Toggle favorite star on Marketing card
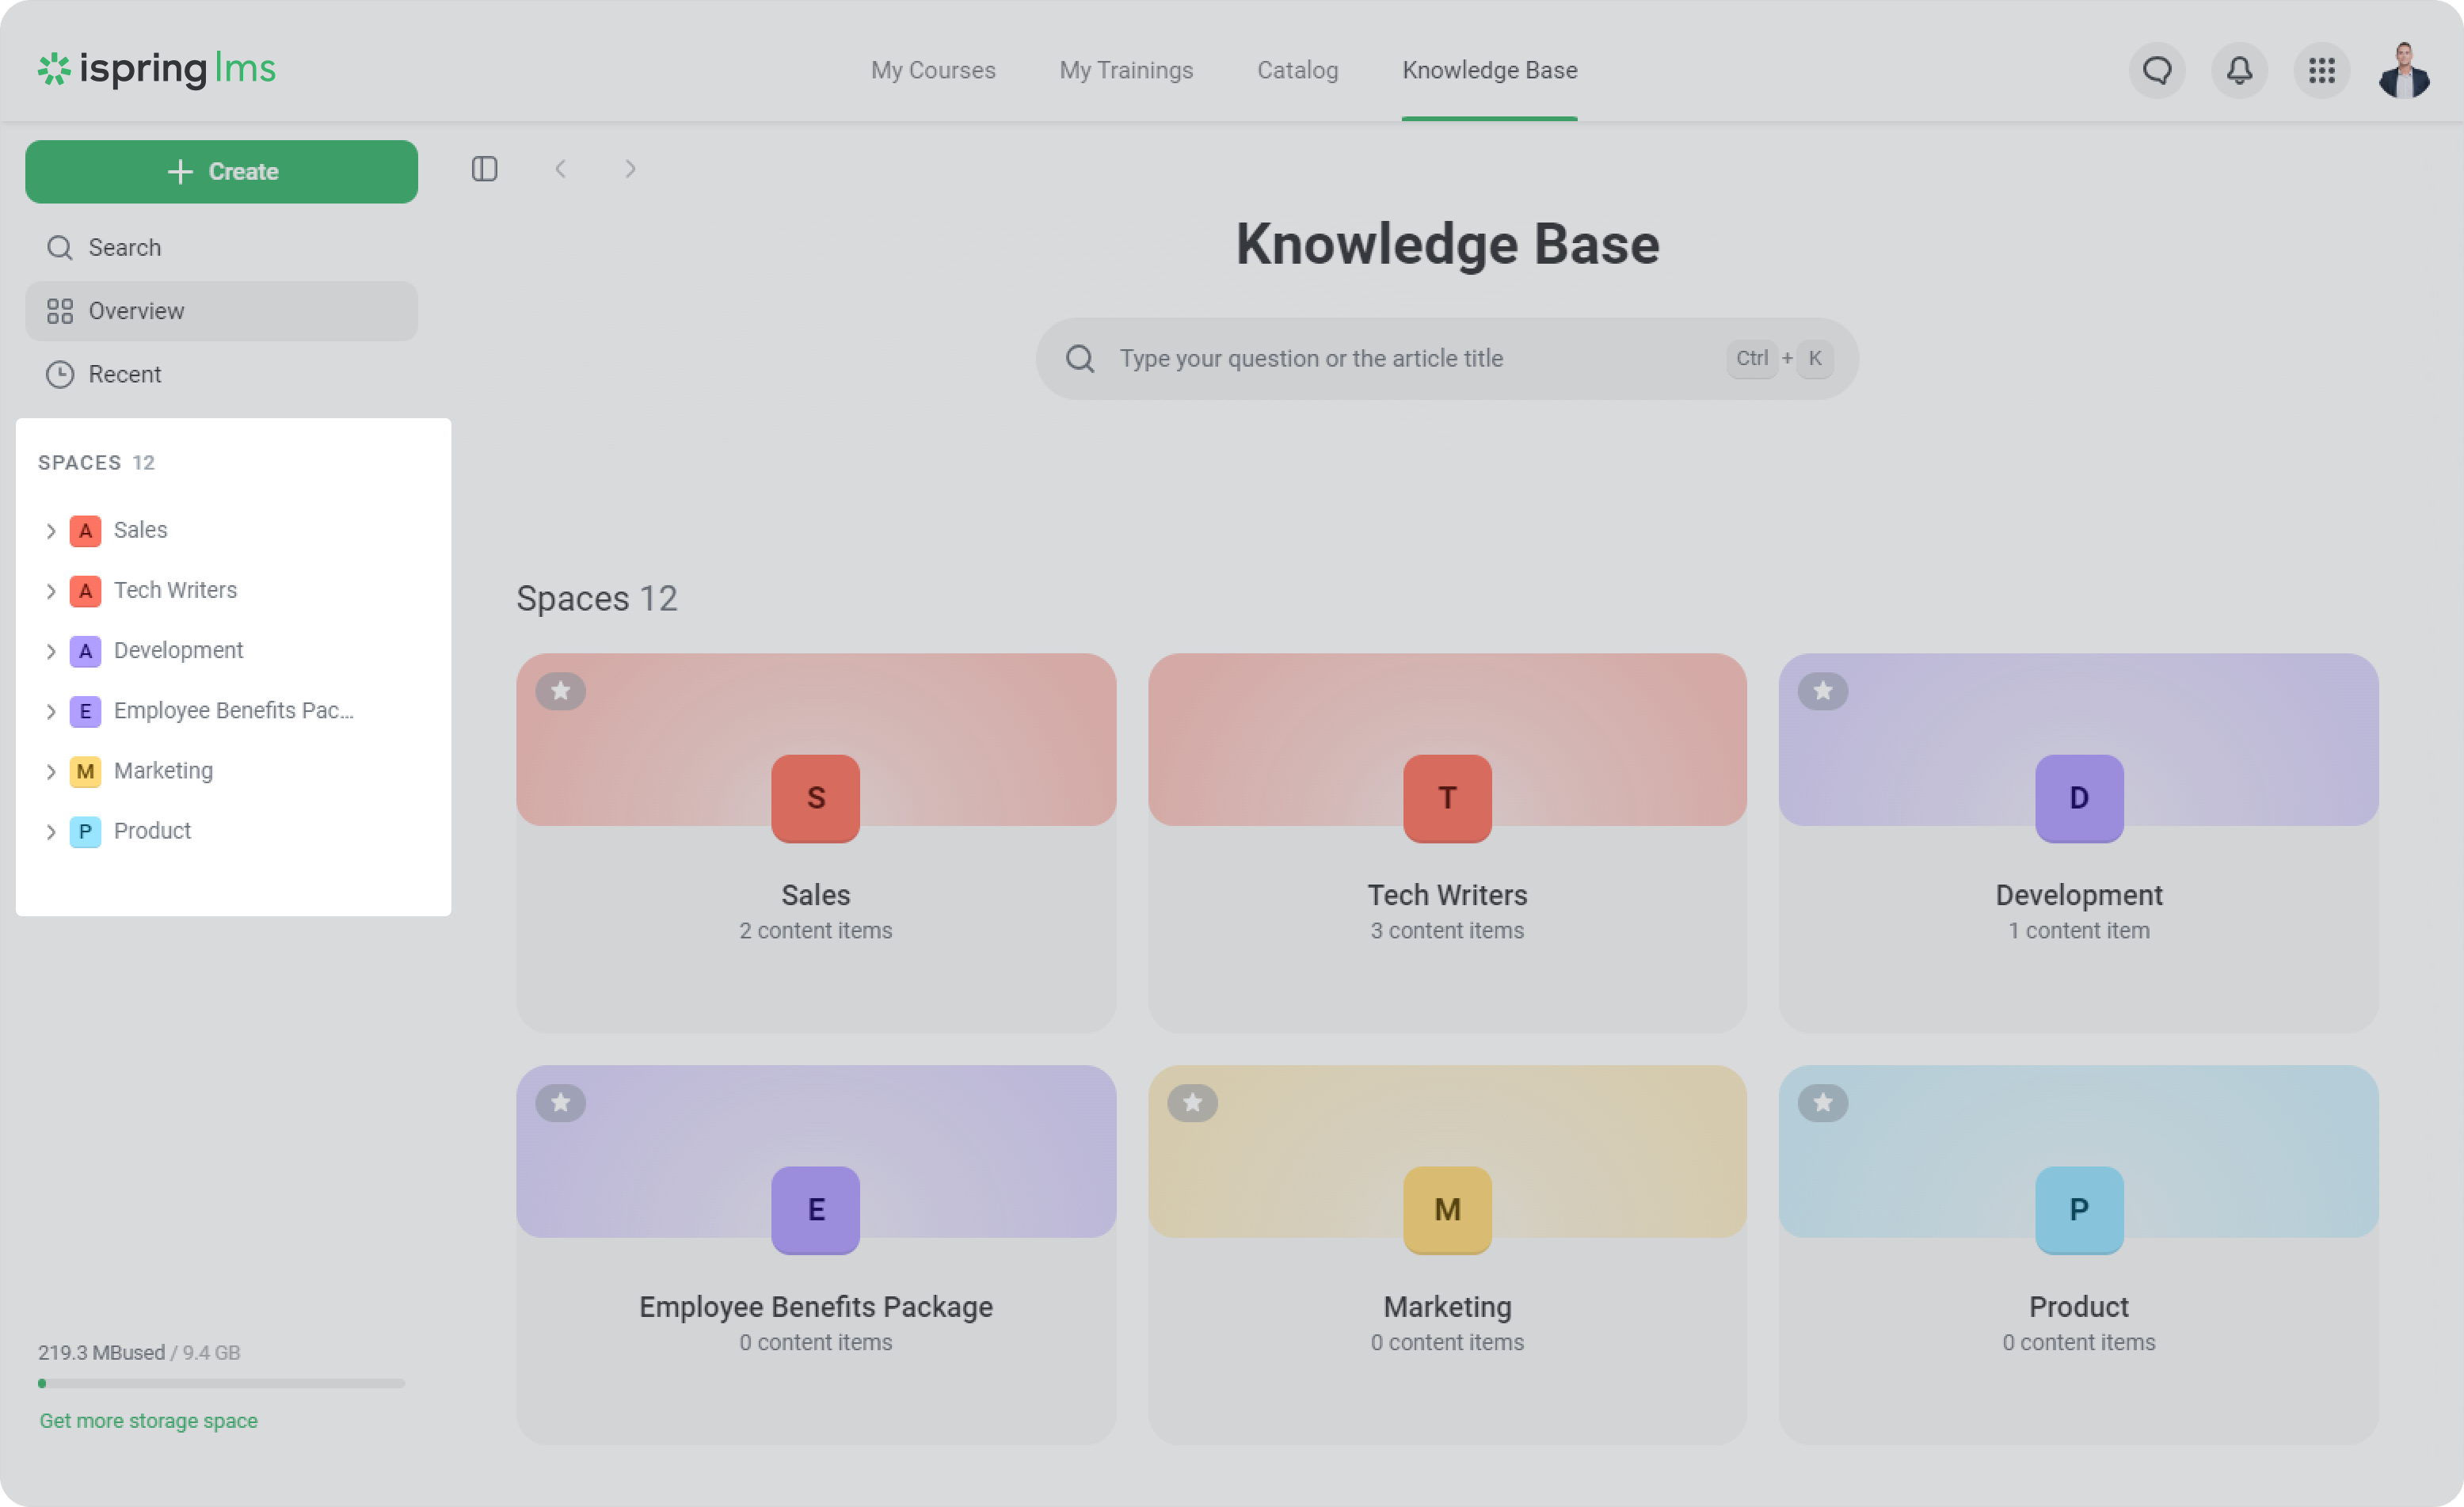 [1192, 1103]
